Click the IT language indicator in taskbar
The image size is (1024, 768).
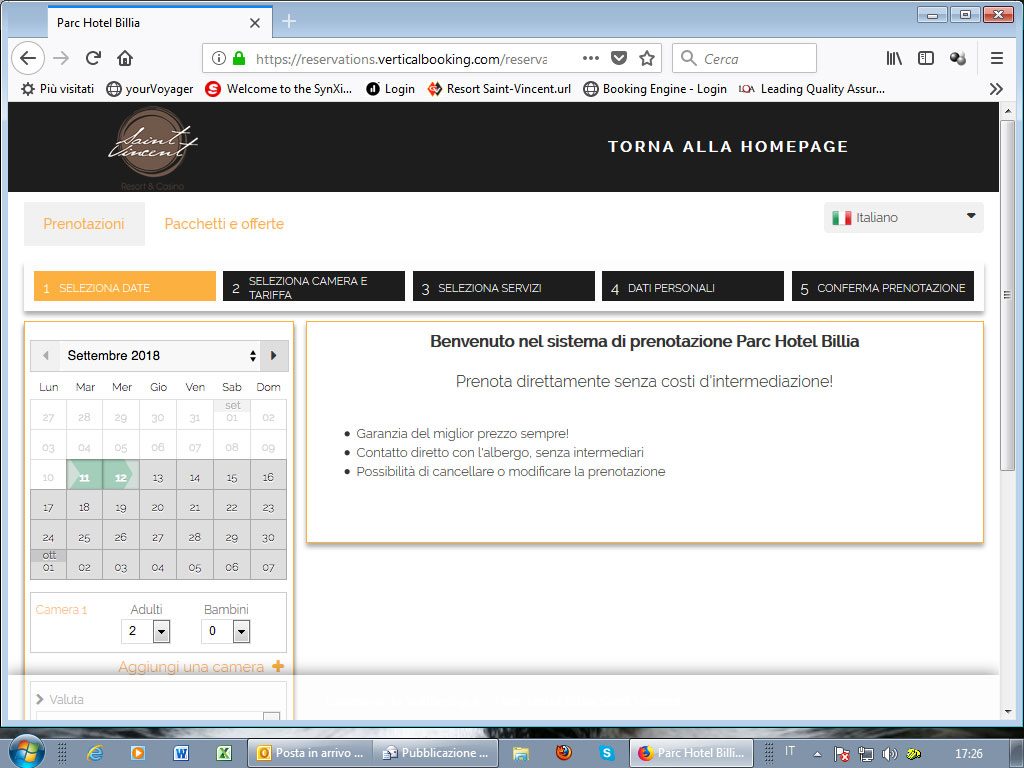click(x=790, y=751)
